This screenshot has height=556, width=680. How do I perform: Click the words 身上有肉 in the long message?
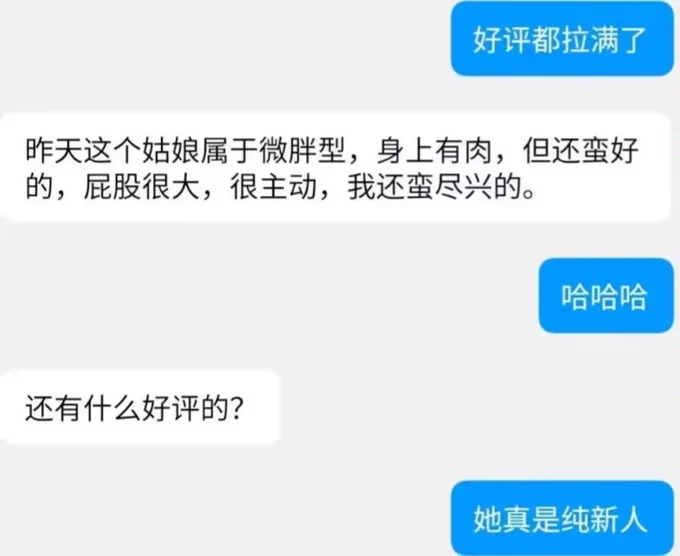435,150
